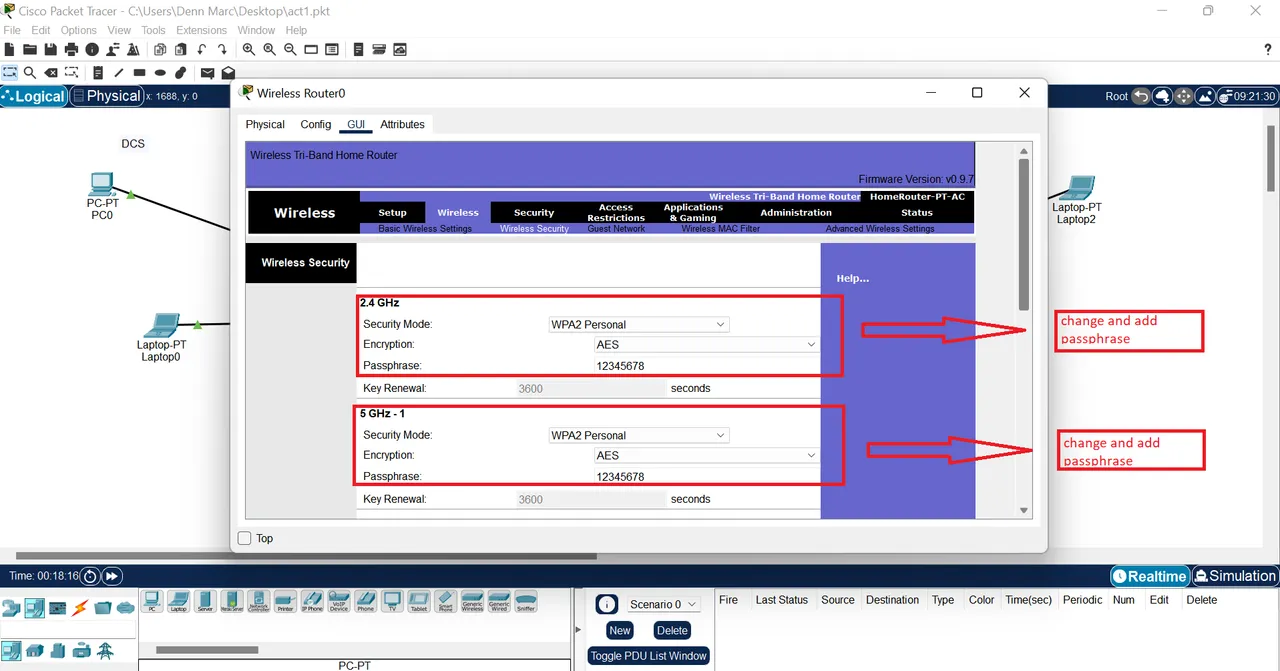Open the Extensions menu
The width and height of the screenshot is (1280, 671).
[201, 30]
